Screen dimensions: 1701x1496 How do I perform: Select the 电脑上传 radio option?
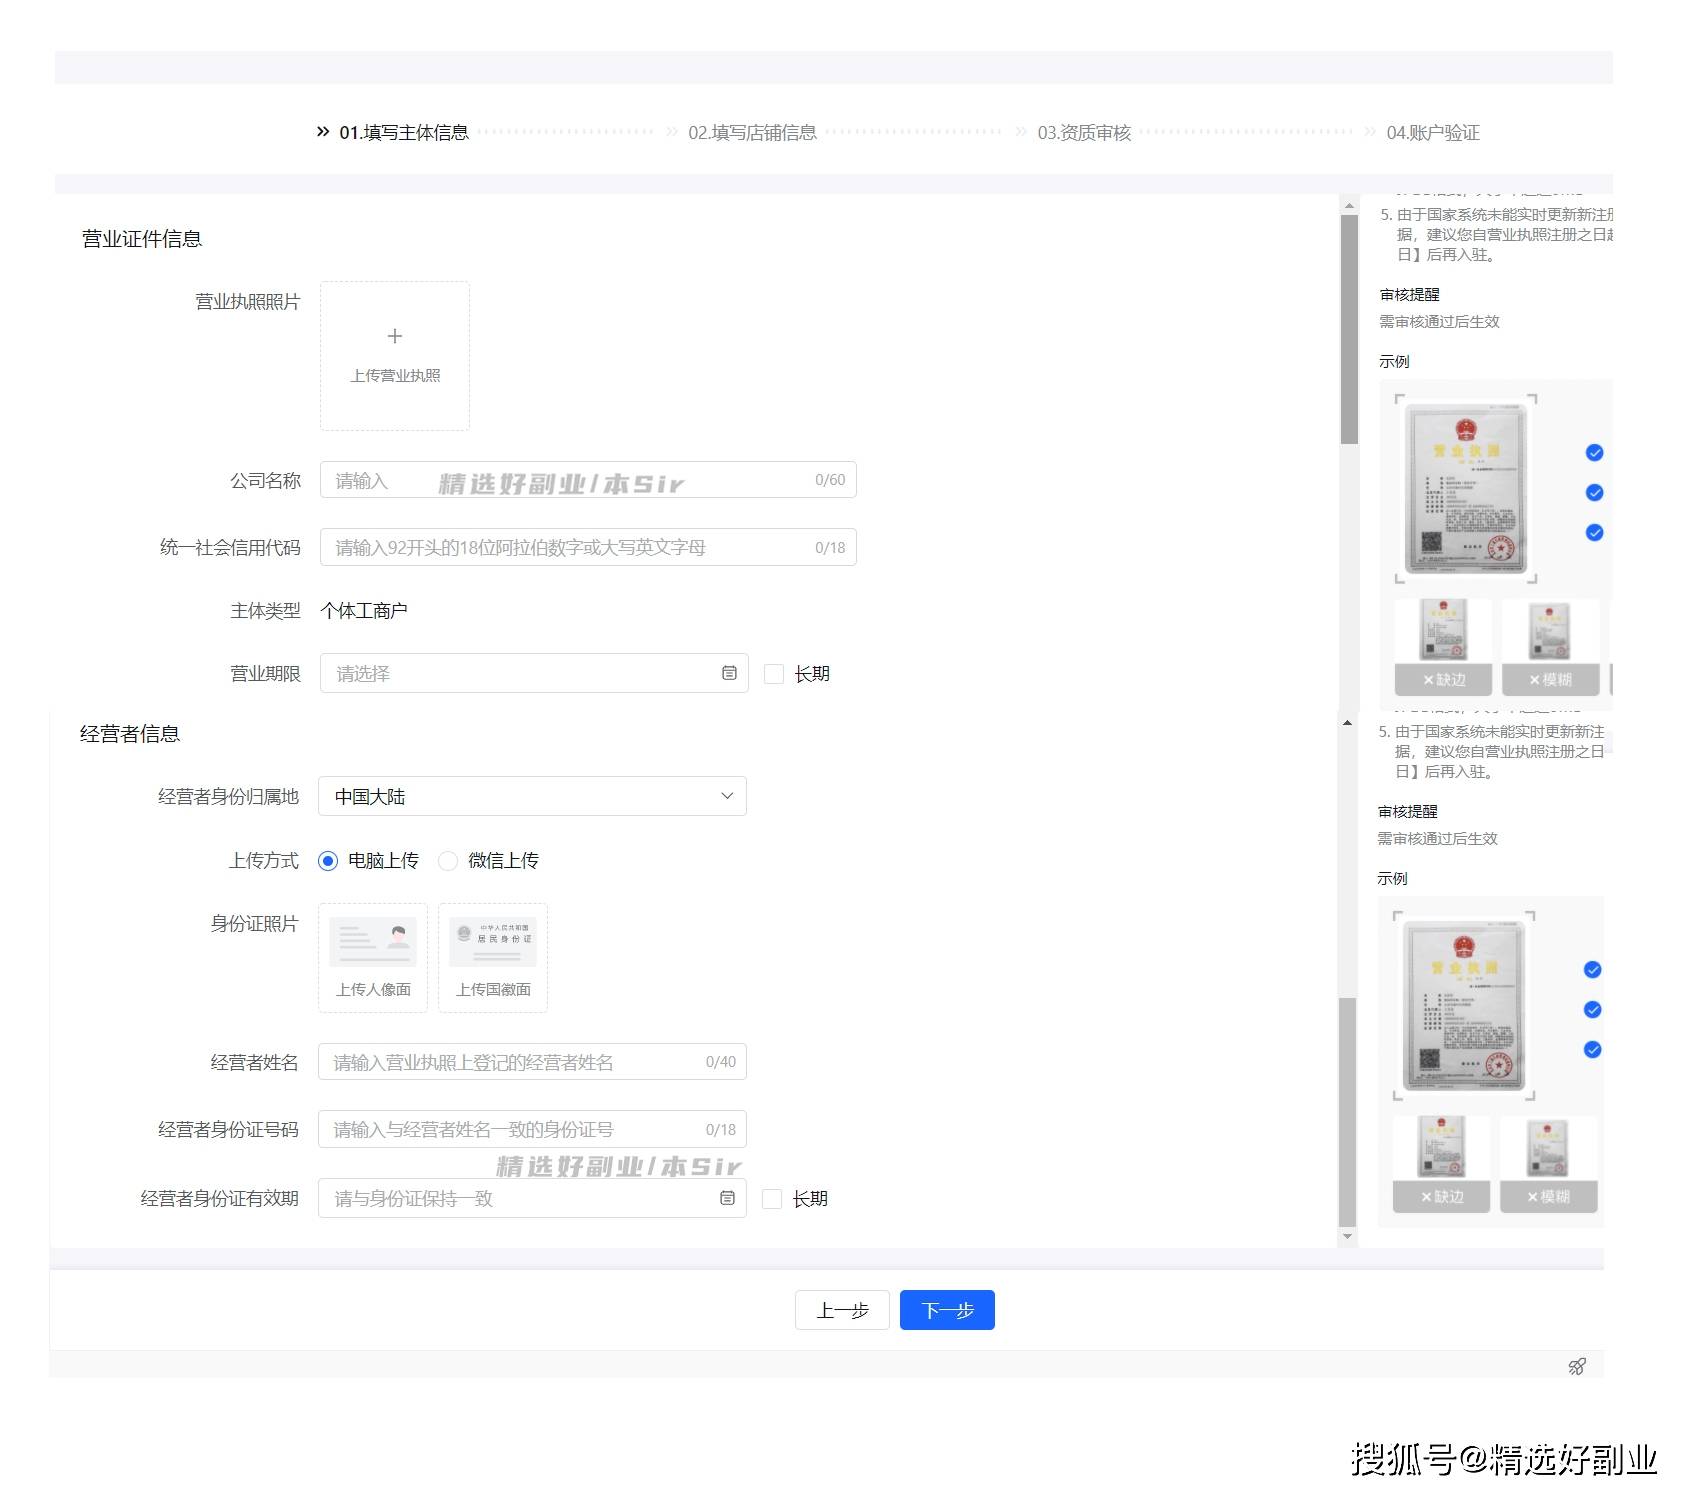328,861
